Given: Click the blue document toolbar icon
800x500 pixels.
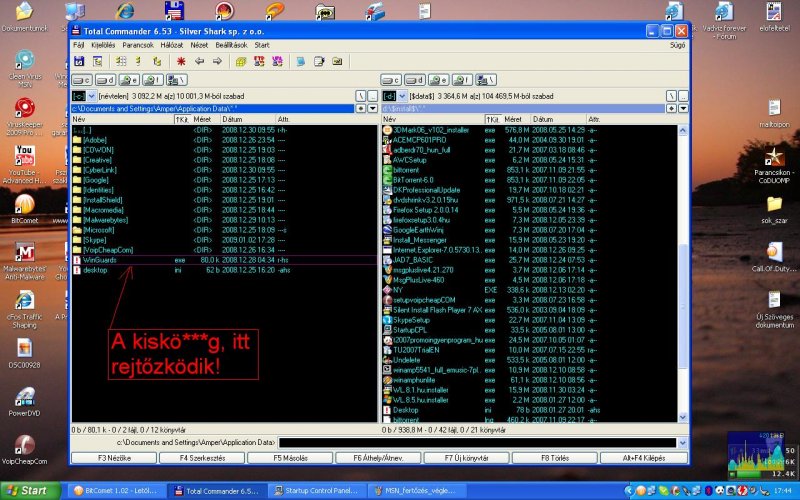Looking at the screenshot, I should [x=301, y=61].
